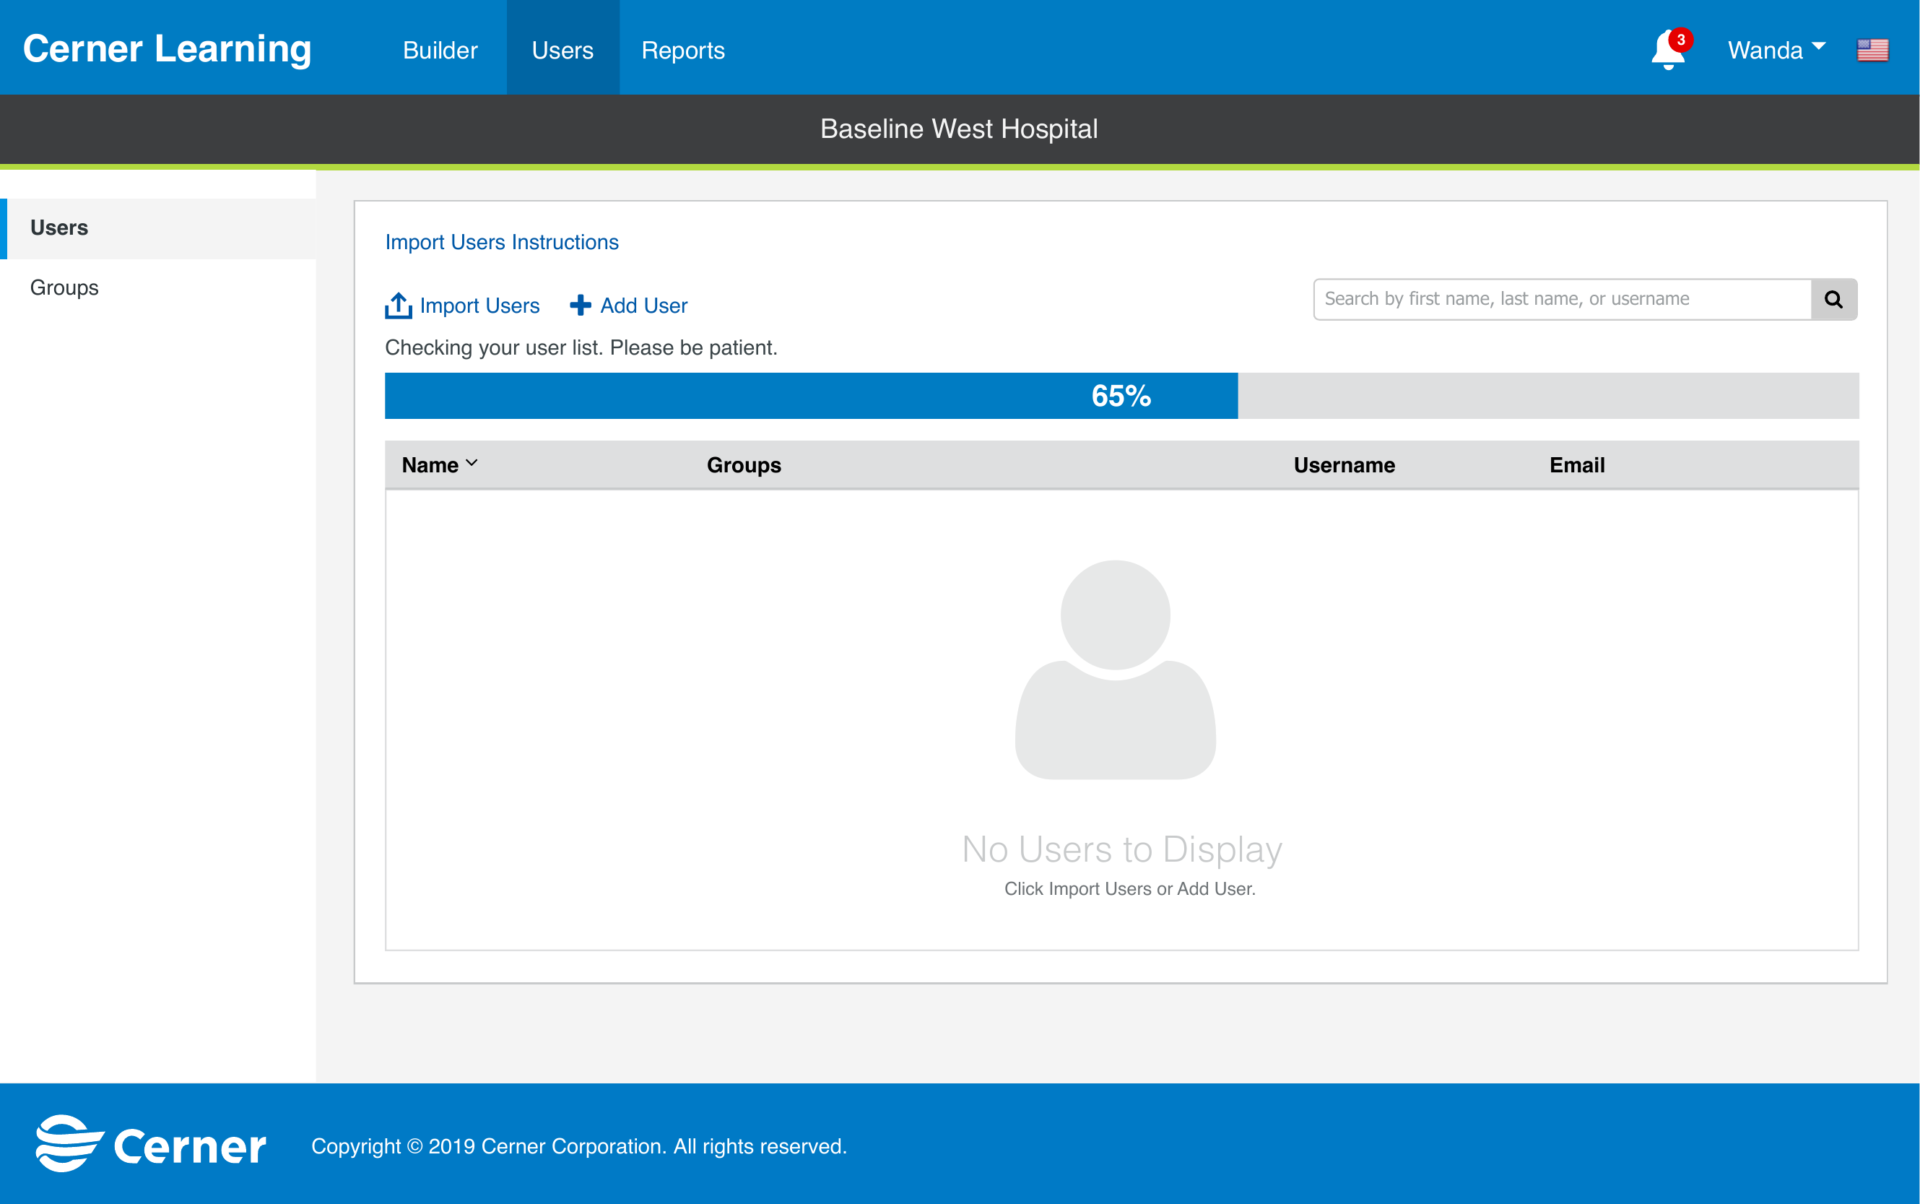Click the Cerner Learning title

click(167, 49)
